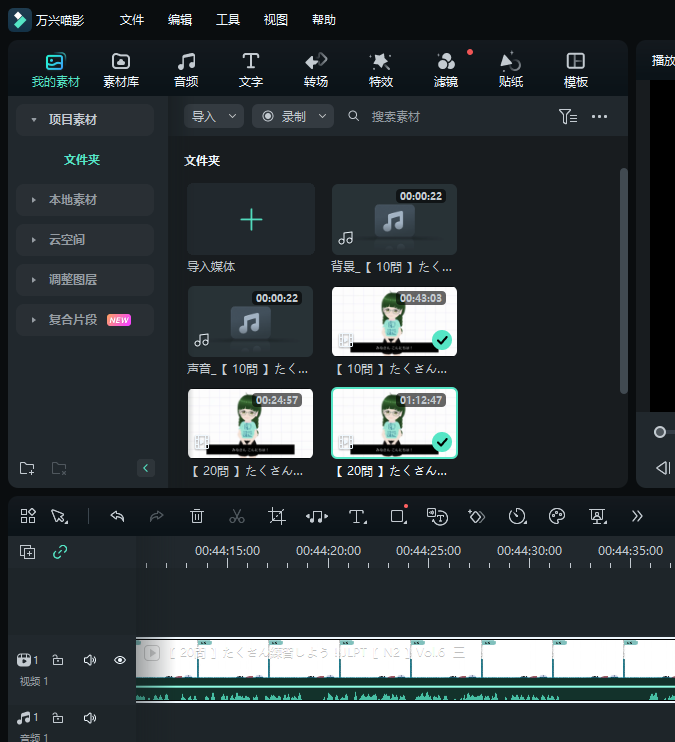Open the 录制 record dropdown
The height and width of the screenshot is (742, 675).
pos(292,117)
